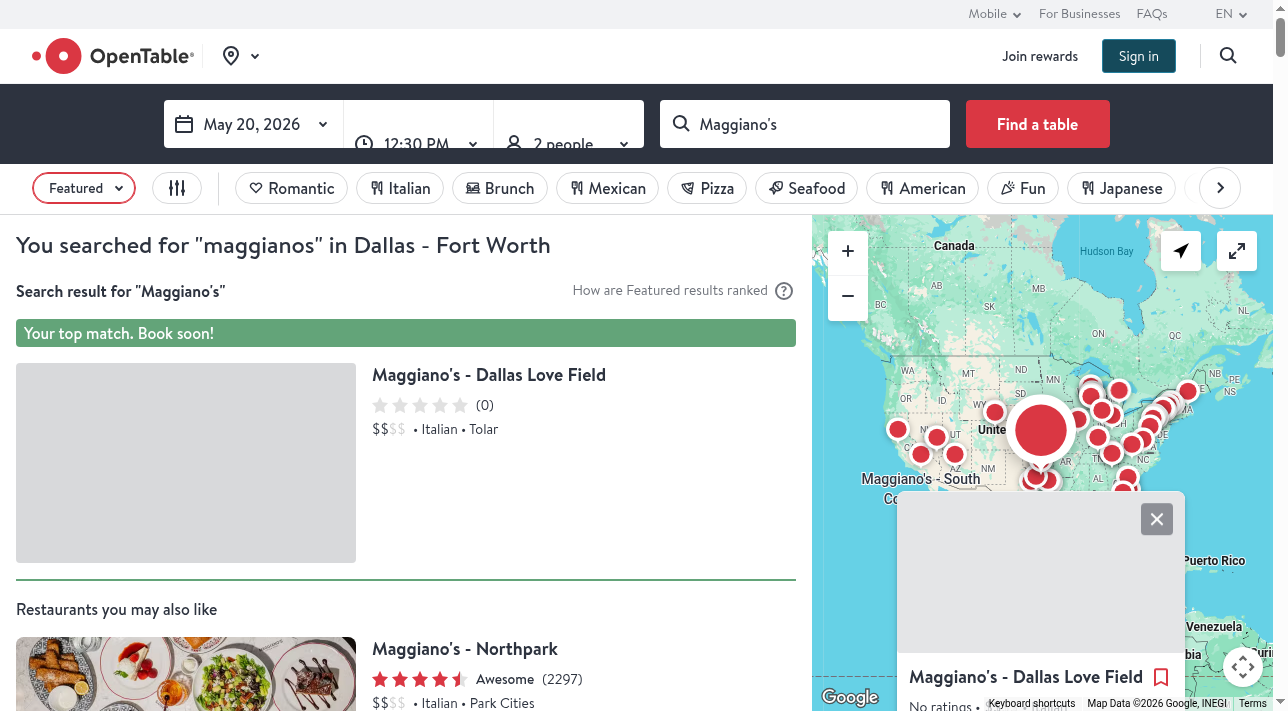The height and width of the screenshot is (711, 1288).
Task: Open the For Businesses link
Action: pos(1079,14)
